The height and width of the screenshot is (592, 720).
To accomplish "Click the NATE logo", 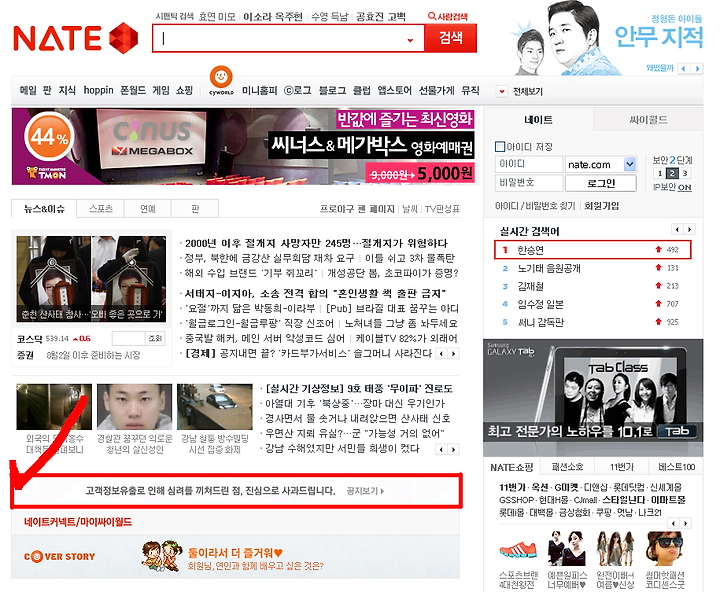I will [76, 38].
